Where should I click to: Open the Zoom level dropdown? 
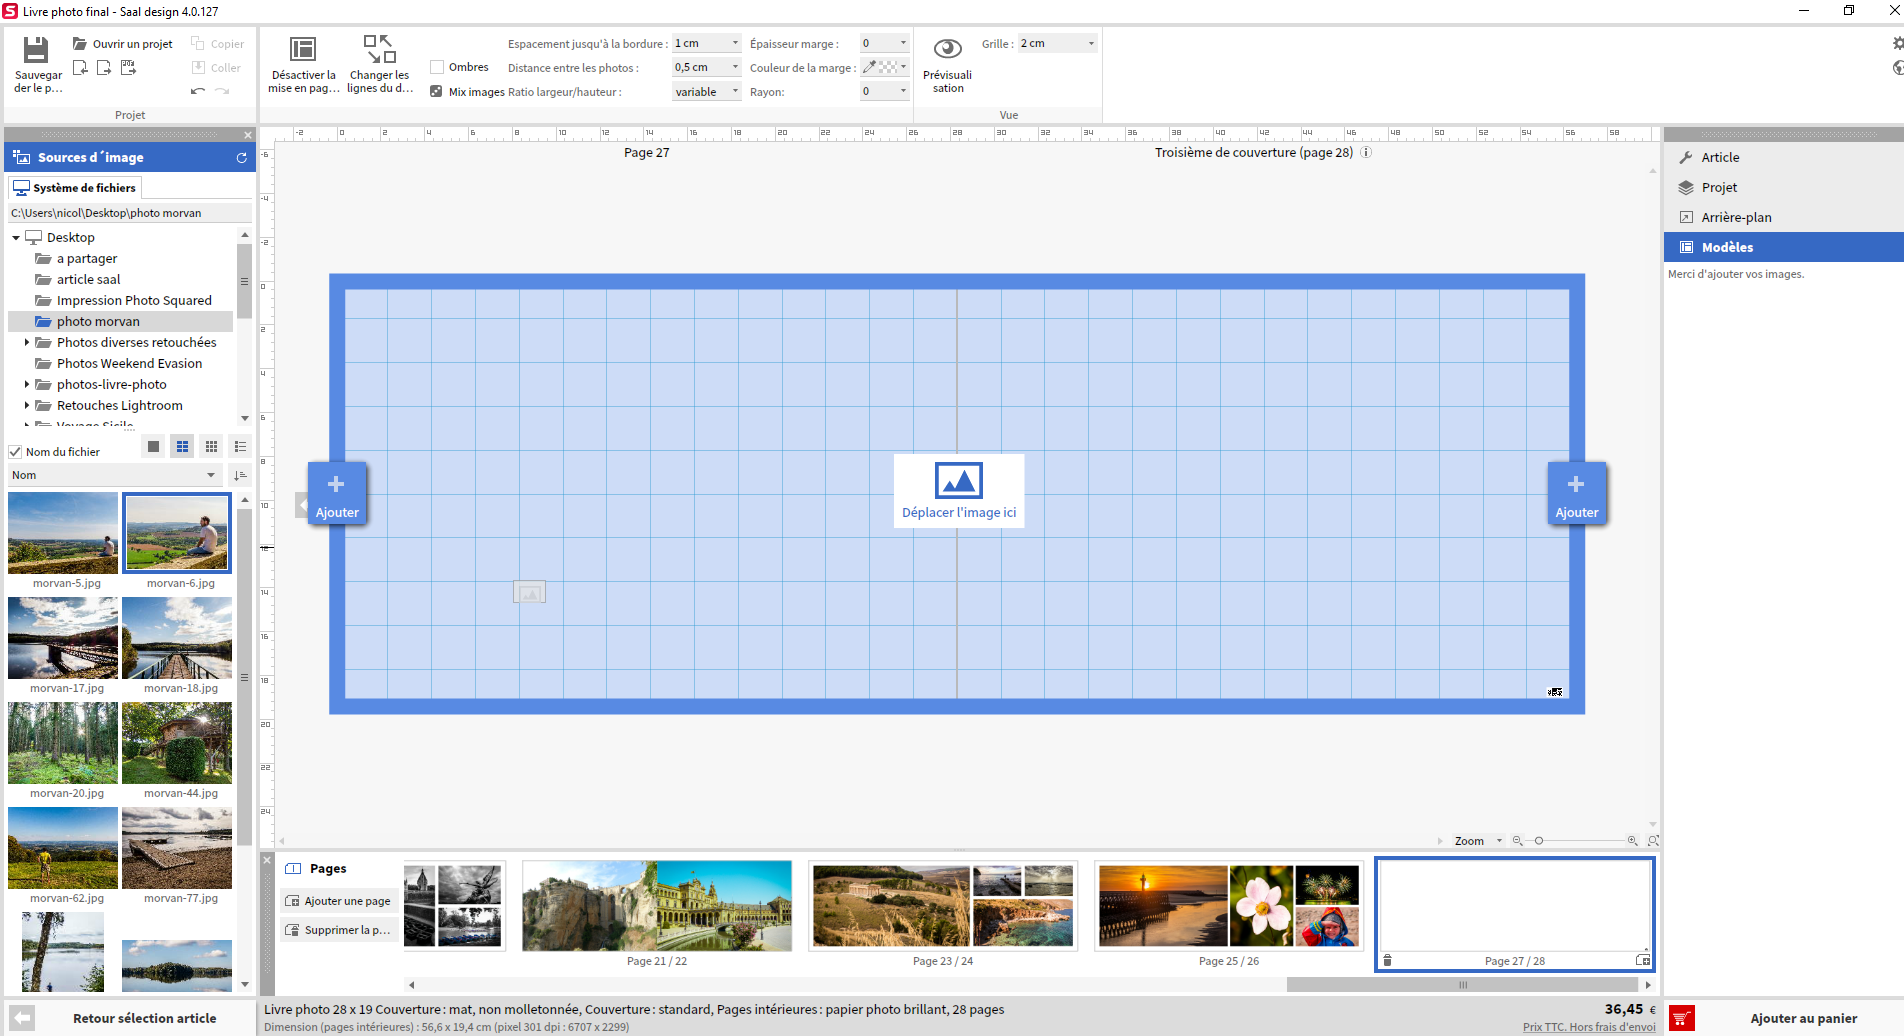pos(1478,841)
